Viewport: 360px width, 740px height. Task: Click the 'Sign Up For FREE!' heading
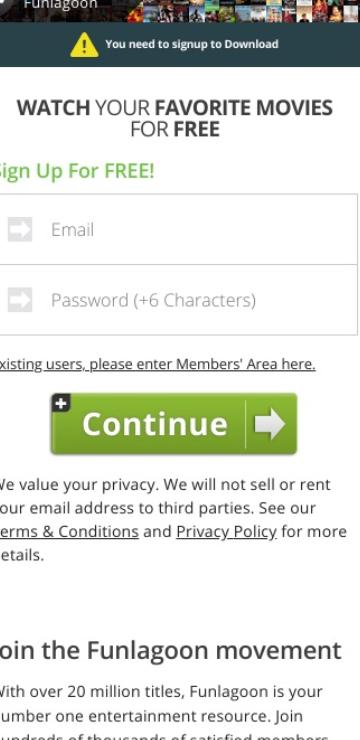[77, 170]
